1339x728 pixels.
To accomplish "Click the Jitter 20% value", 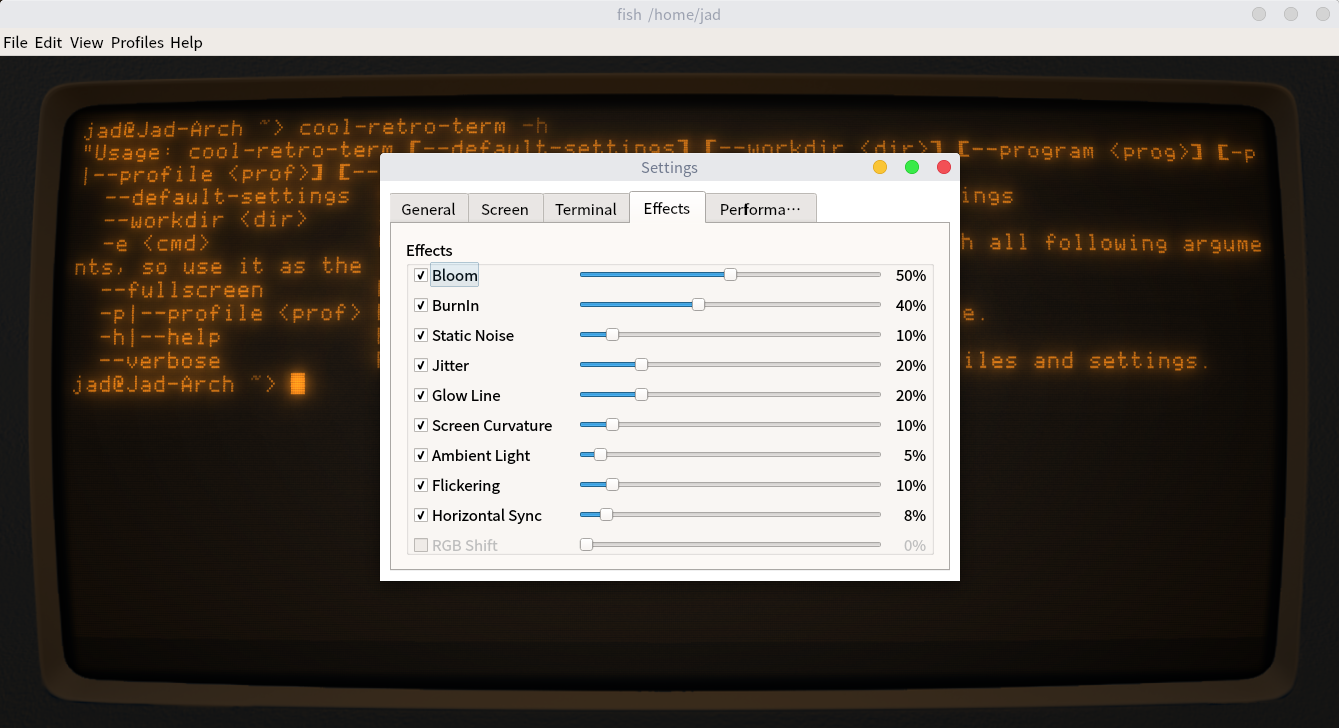I will (x=911, y=365).
